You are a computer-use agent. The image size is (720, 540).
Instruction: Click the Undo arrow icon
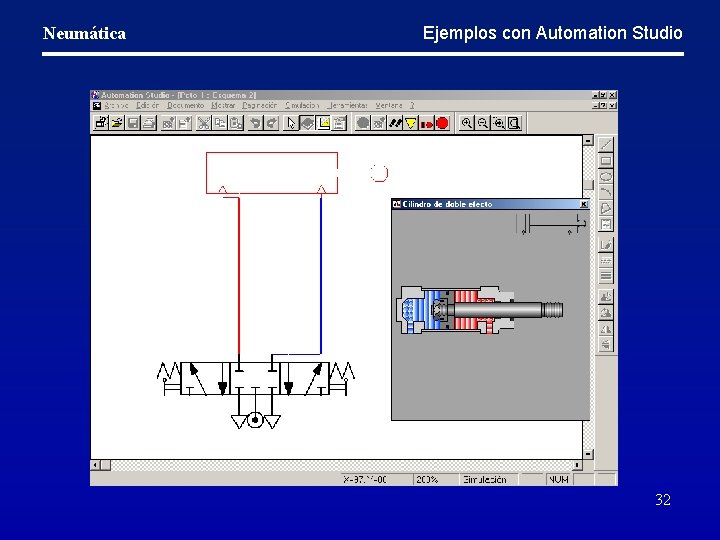[255, 123]
